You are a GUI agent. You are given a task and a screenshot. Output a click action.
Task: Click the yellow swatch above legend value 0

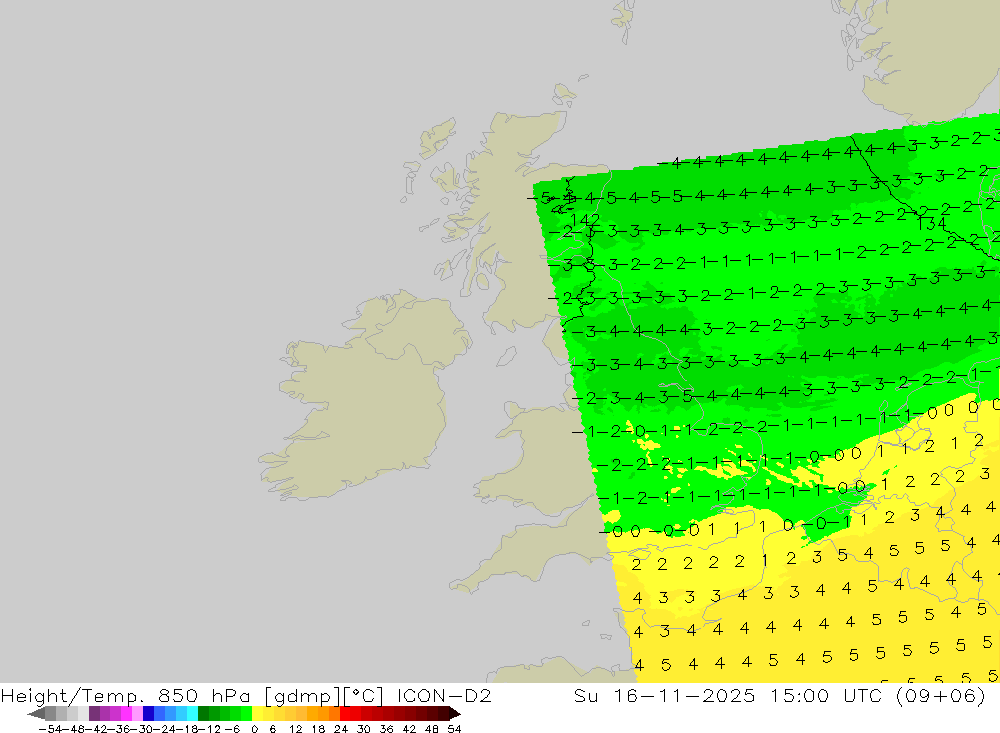[x=258, y=714]
